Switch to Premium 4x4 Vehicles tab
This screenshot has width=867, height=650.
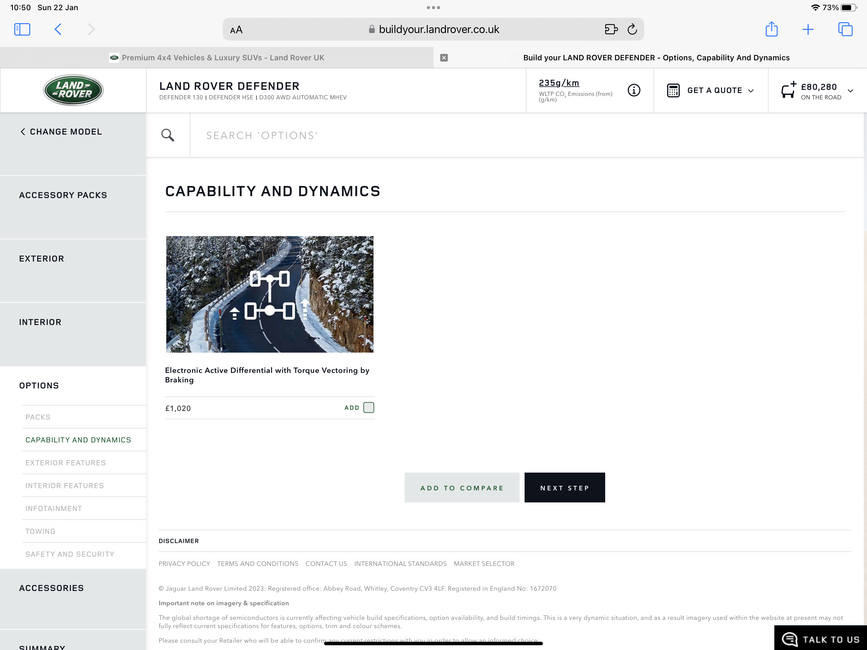(217, 57)
